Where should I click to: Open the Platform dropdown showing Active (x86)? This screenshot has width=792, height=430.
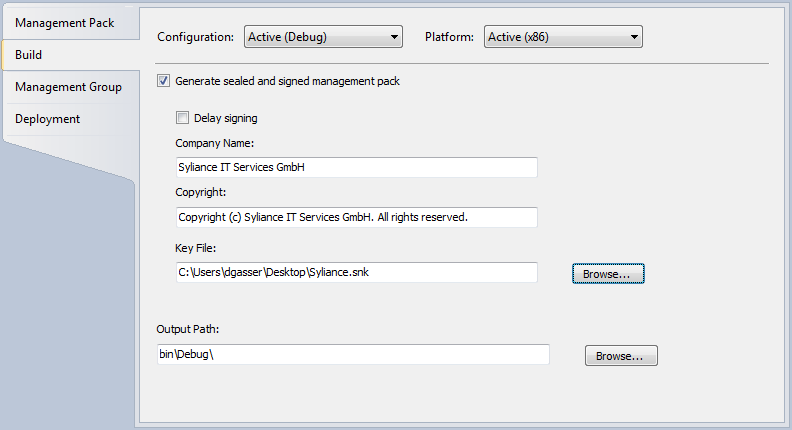[562, 37]
